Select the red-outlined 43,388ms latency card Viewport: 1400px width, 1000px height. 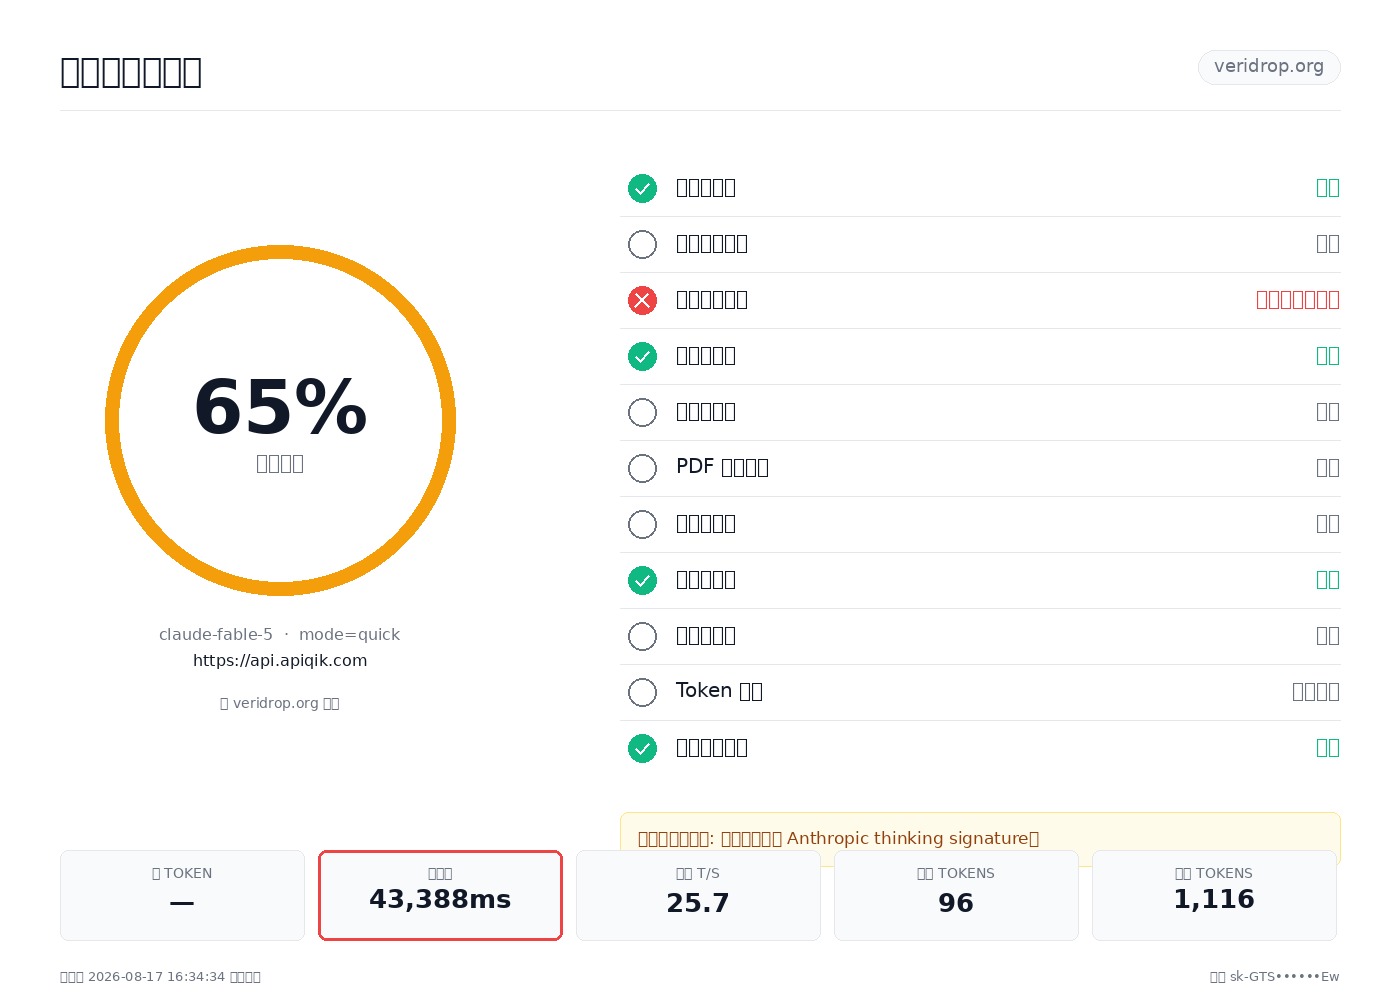tap(440, 895)
